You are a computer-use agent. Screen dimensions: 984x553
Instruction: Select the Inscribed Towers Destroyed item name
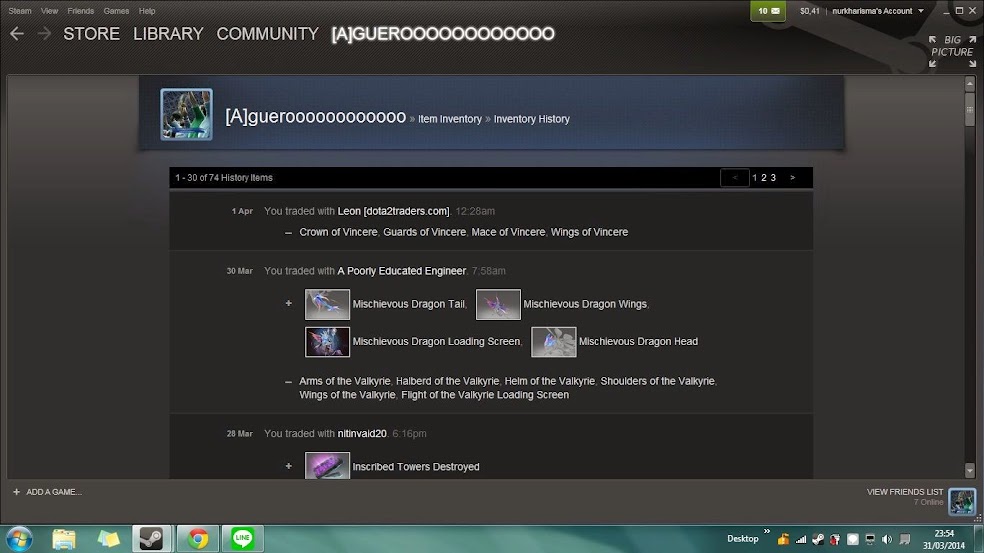point(416,466)
